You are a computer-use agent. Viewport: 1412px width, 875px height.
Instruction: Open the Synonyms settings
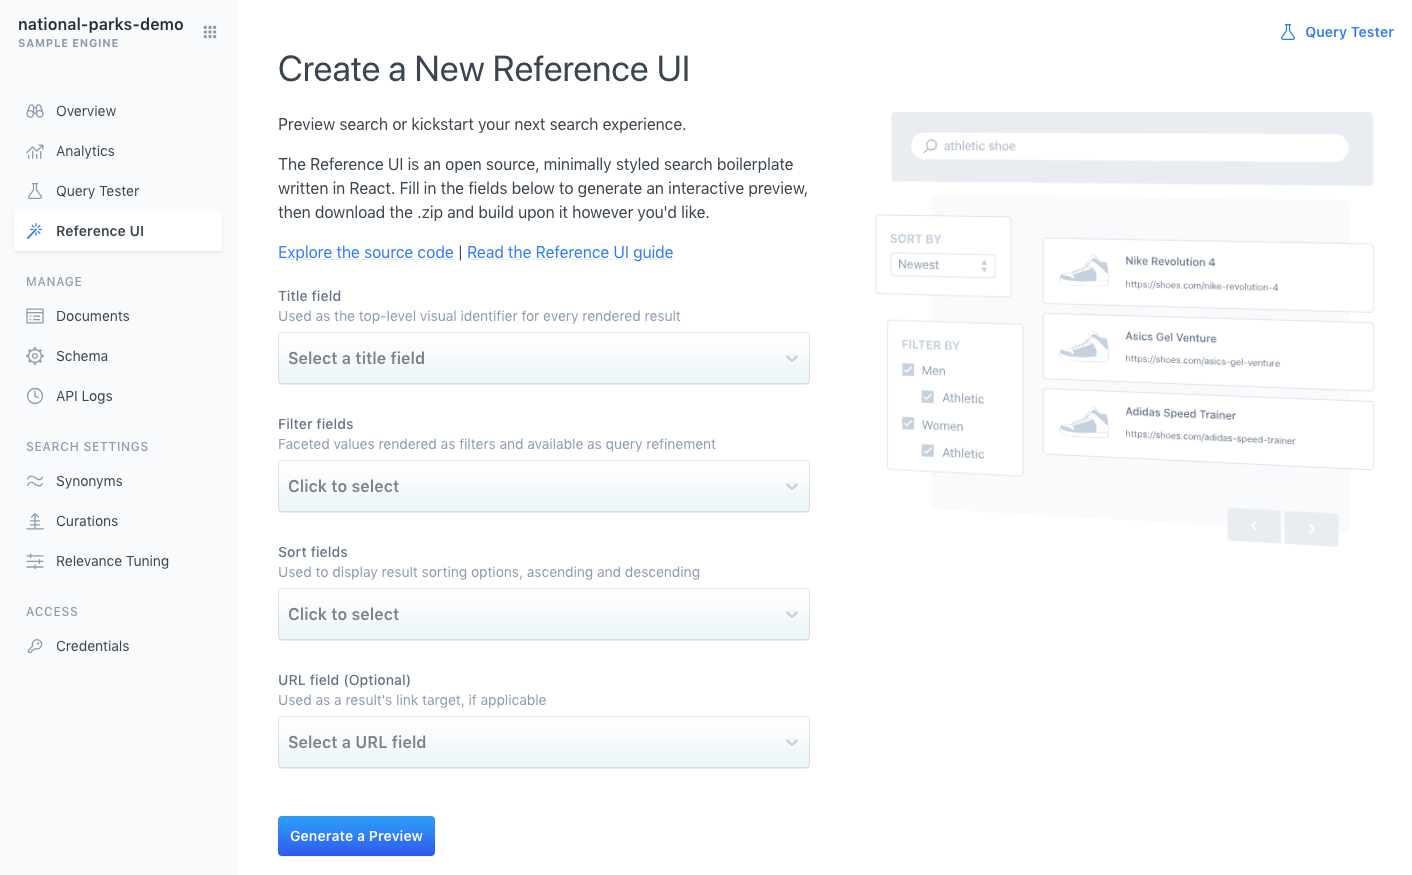click(x=35, y=480)
